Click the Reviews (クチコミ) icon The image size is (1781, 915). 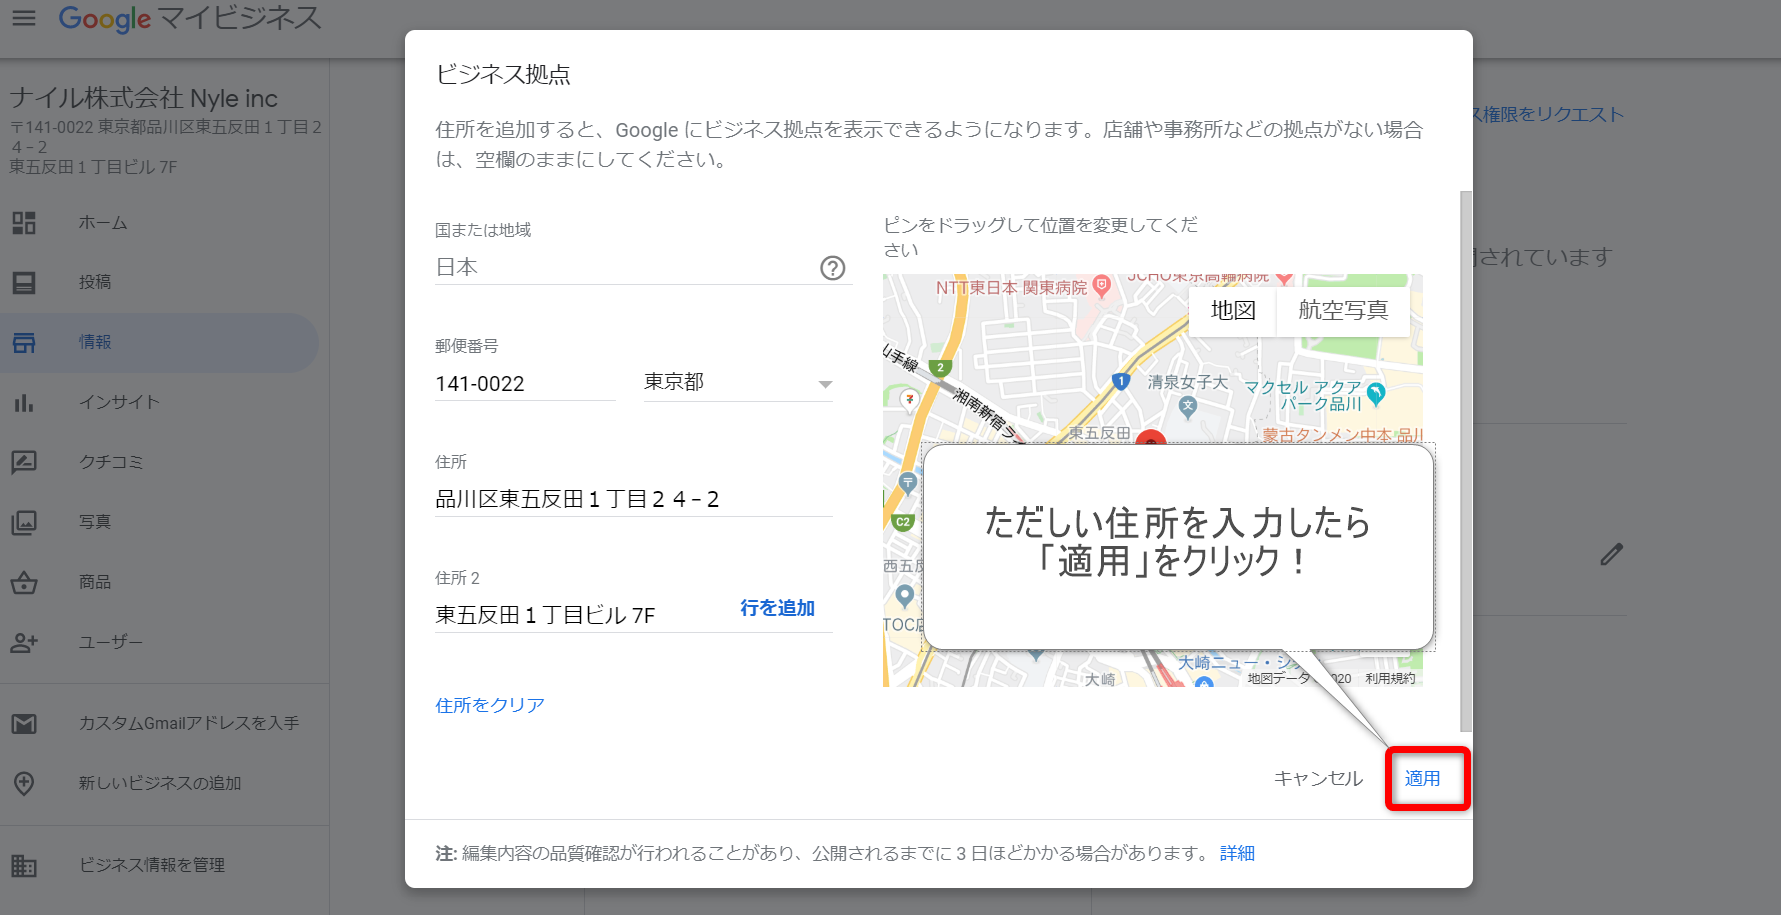[24, 462]
